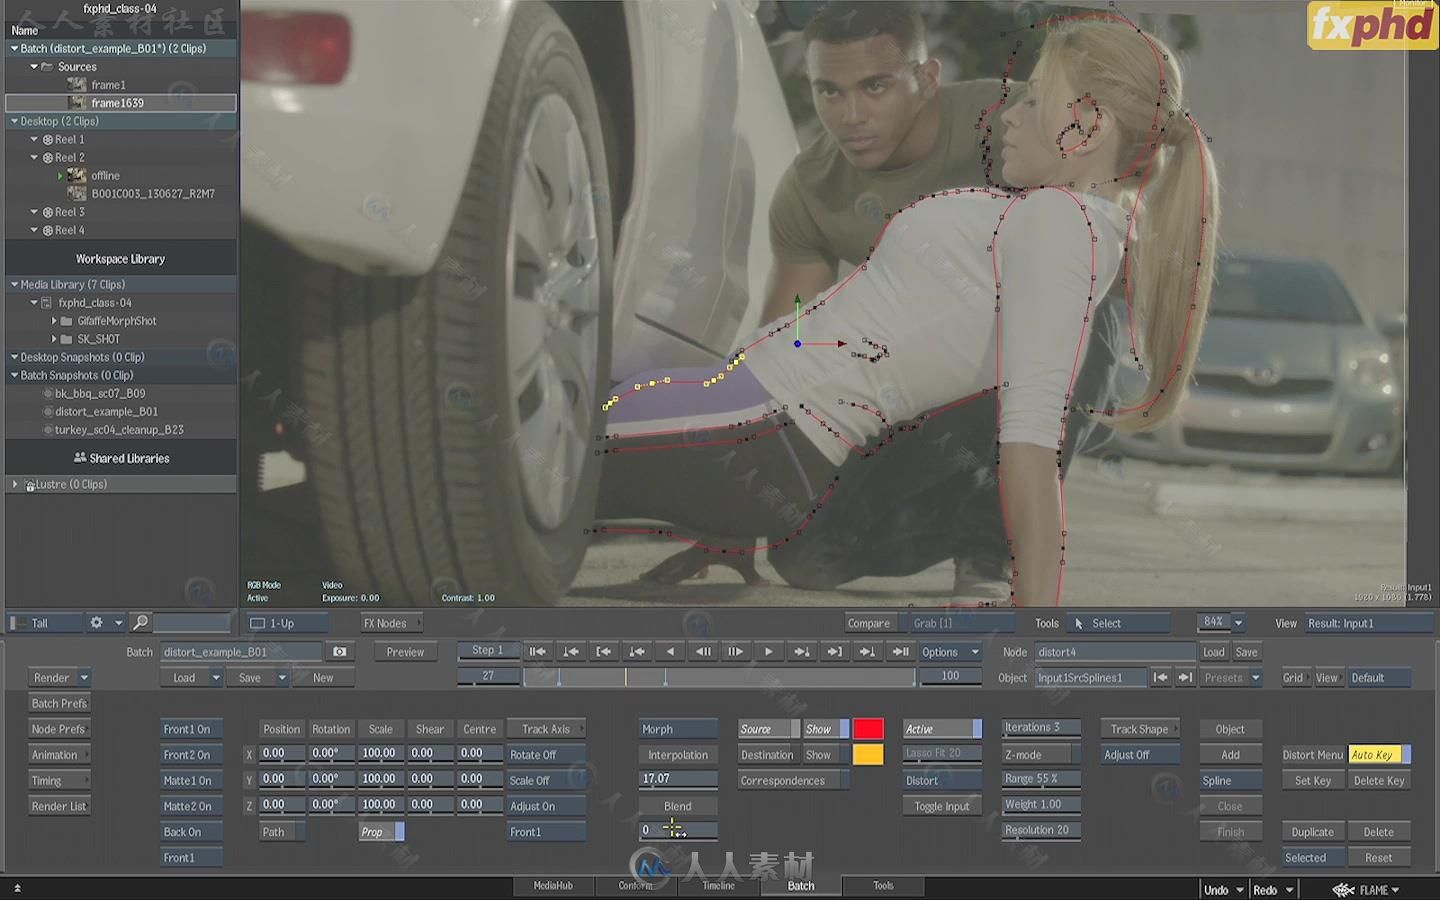
Task: Click inside the frame timeline bar
Action: coord(719,678)
